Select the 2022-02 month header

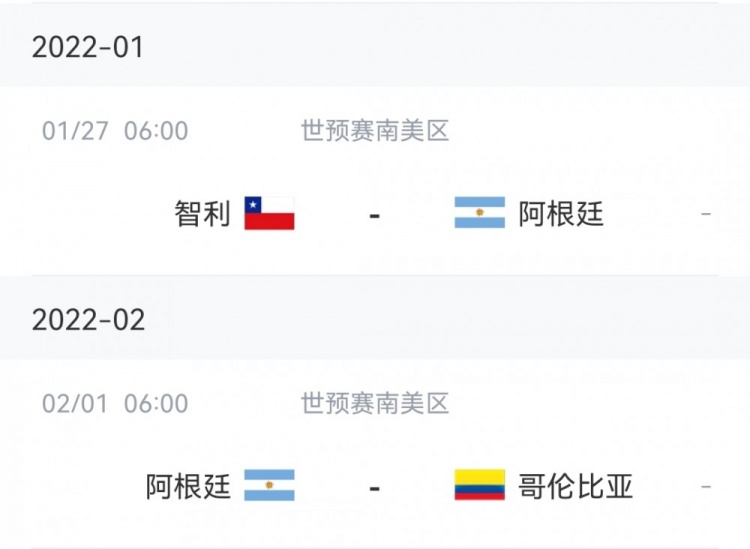(375, 319)
